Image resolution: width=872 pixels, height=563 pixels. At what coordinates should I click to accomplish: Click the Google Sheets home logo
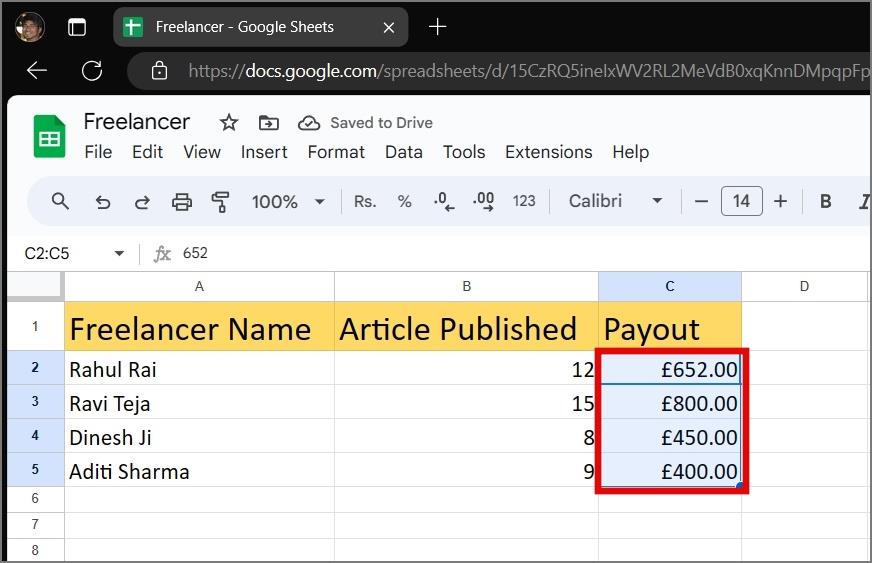49,136
